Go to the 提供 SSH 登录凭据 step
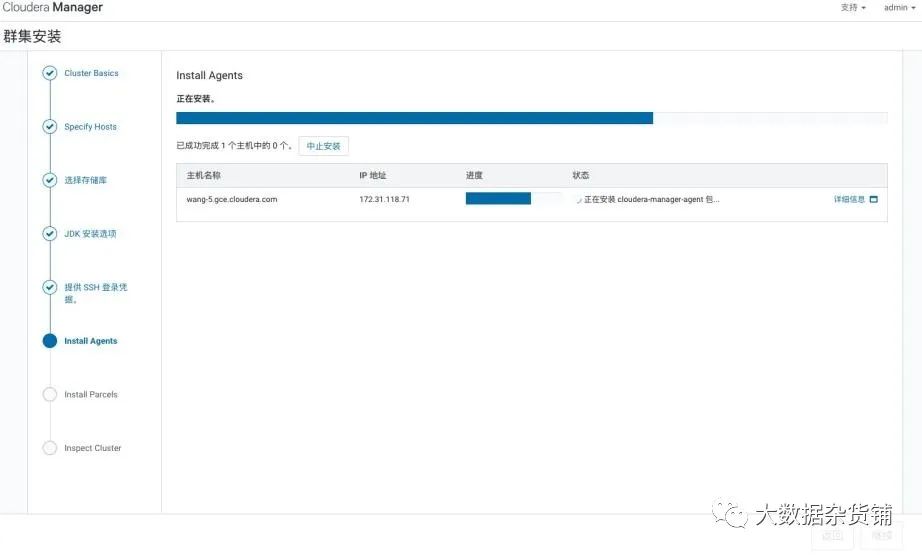Viewport: 922px width, 555px height. (x=96, y=293)
